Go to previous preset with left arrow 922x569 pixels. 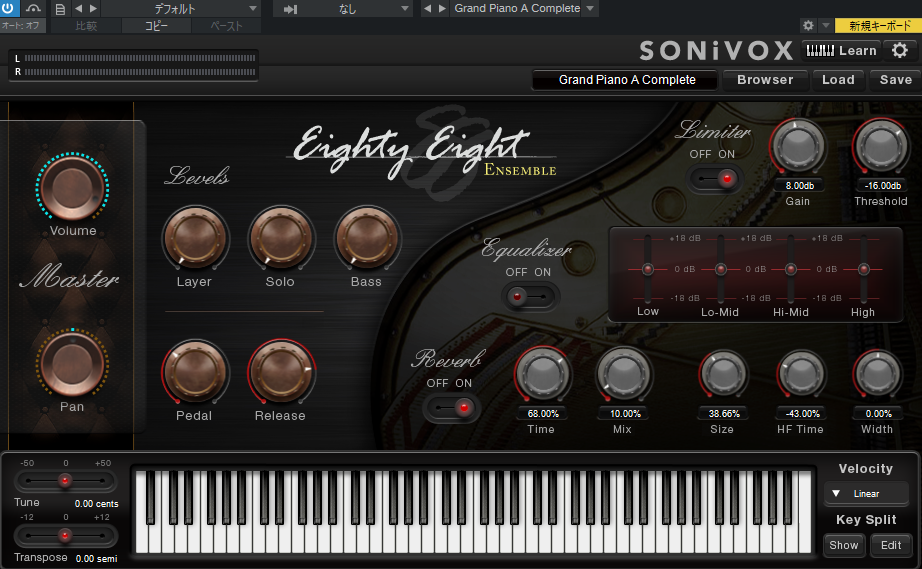click(x=79, y=9)
